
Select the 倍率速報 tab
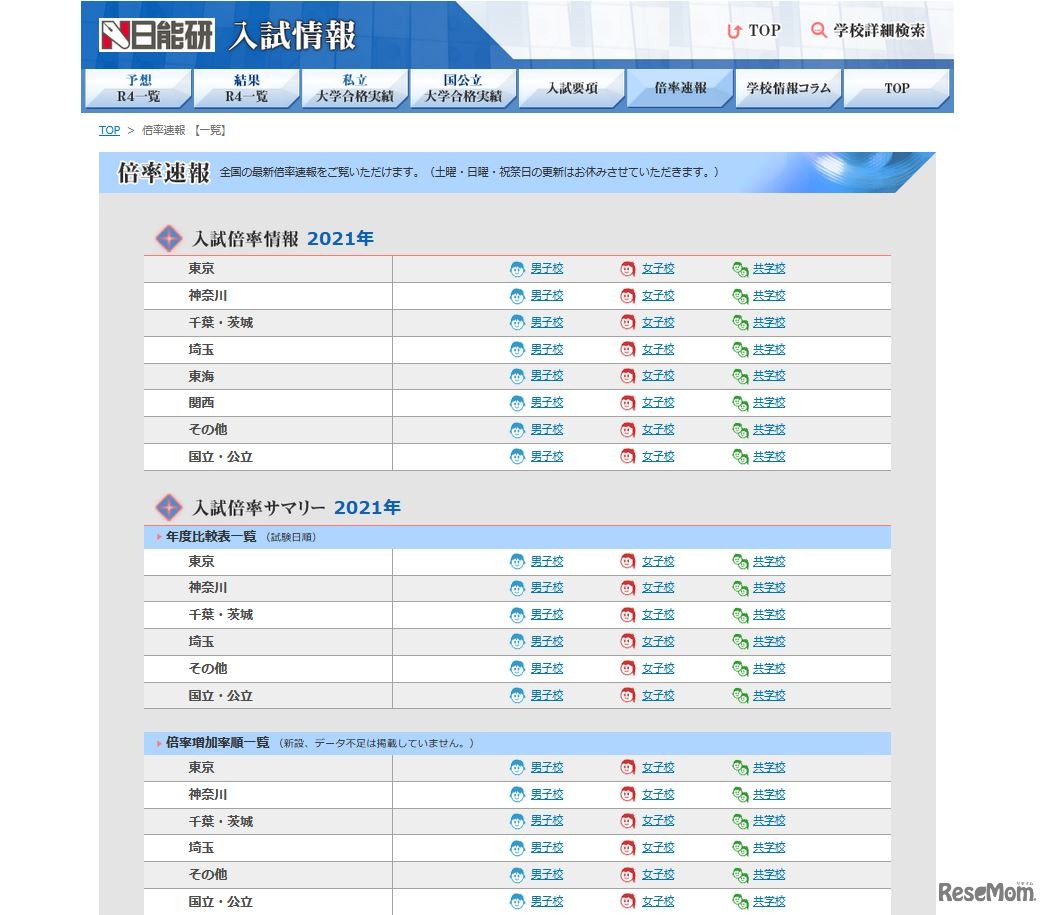coord(680,88)
